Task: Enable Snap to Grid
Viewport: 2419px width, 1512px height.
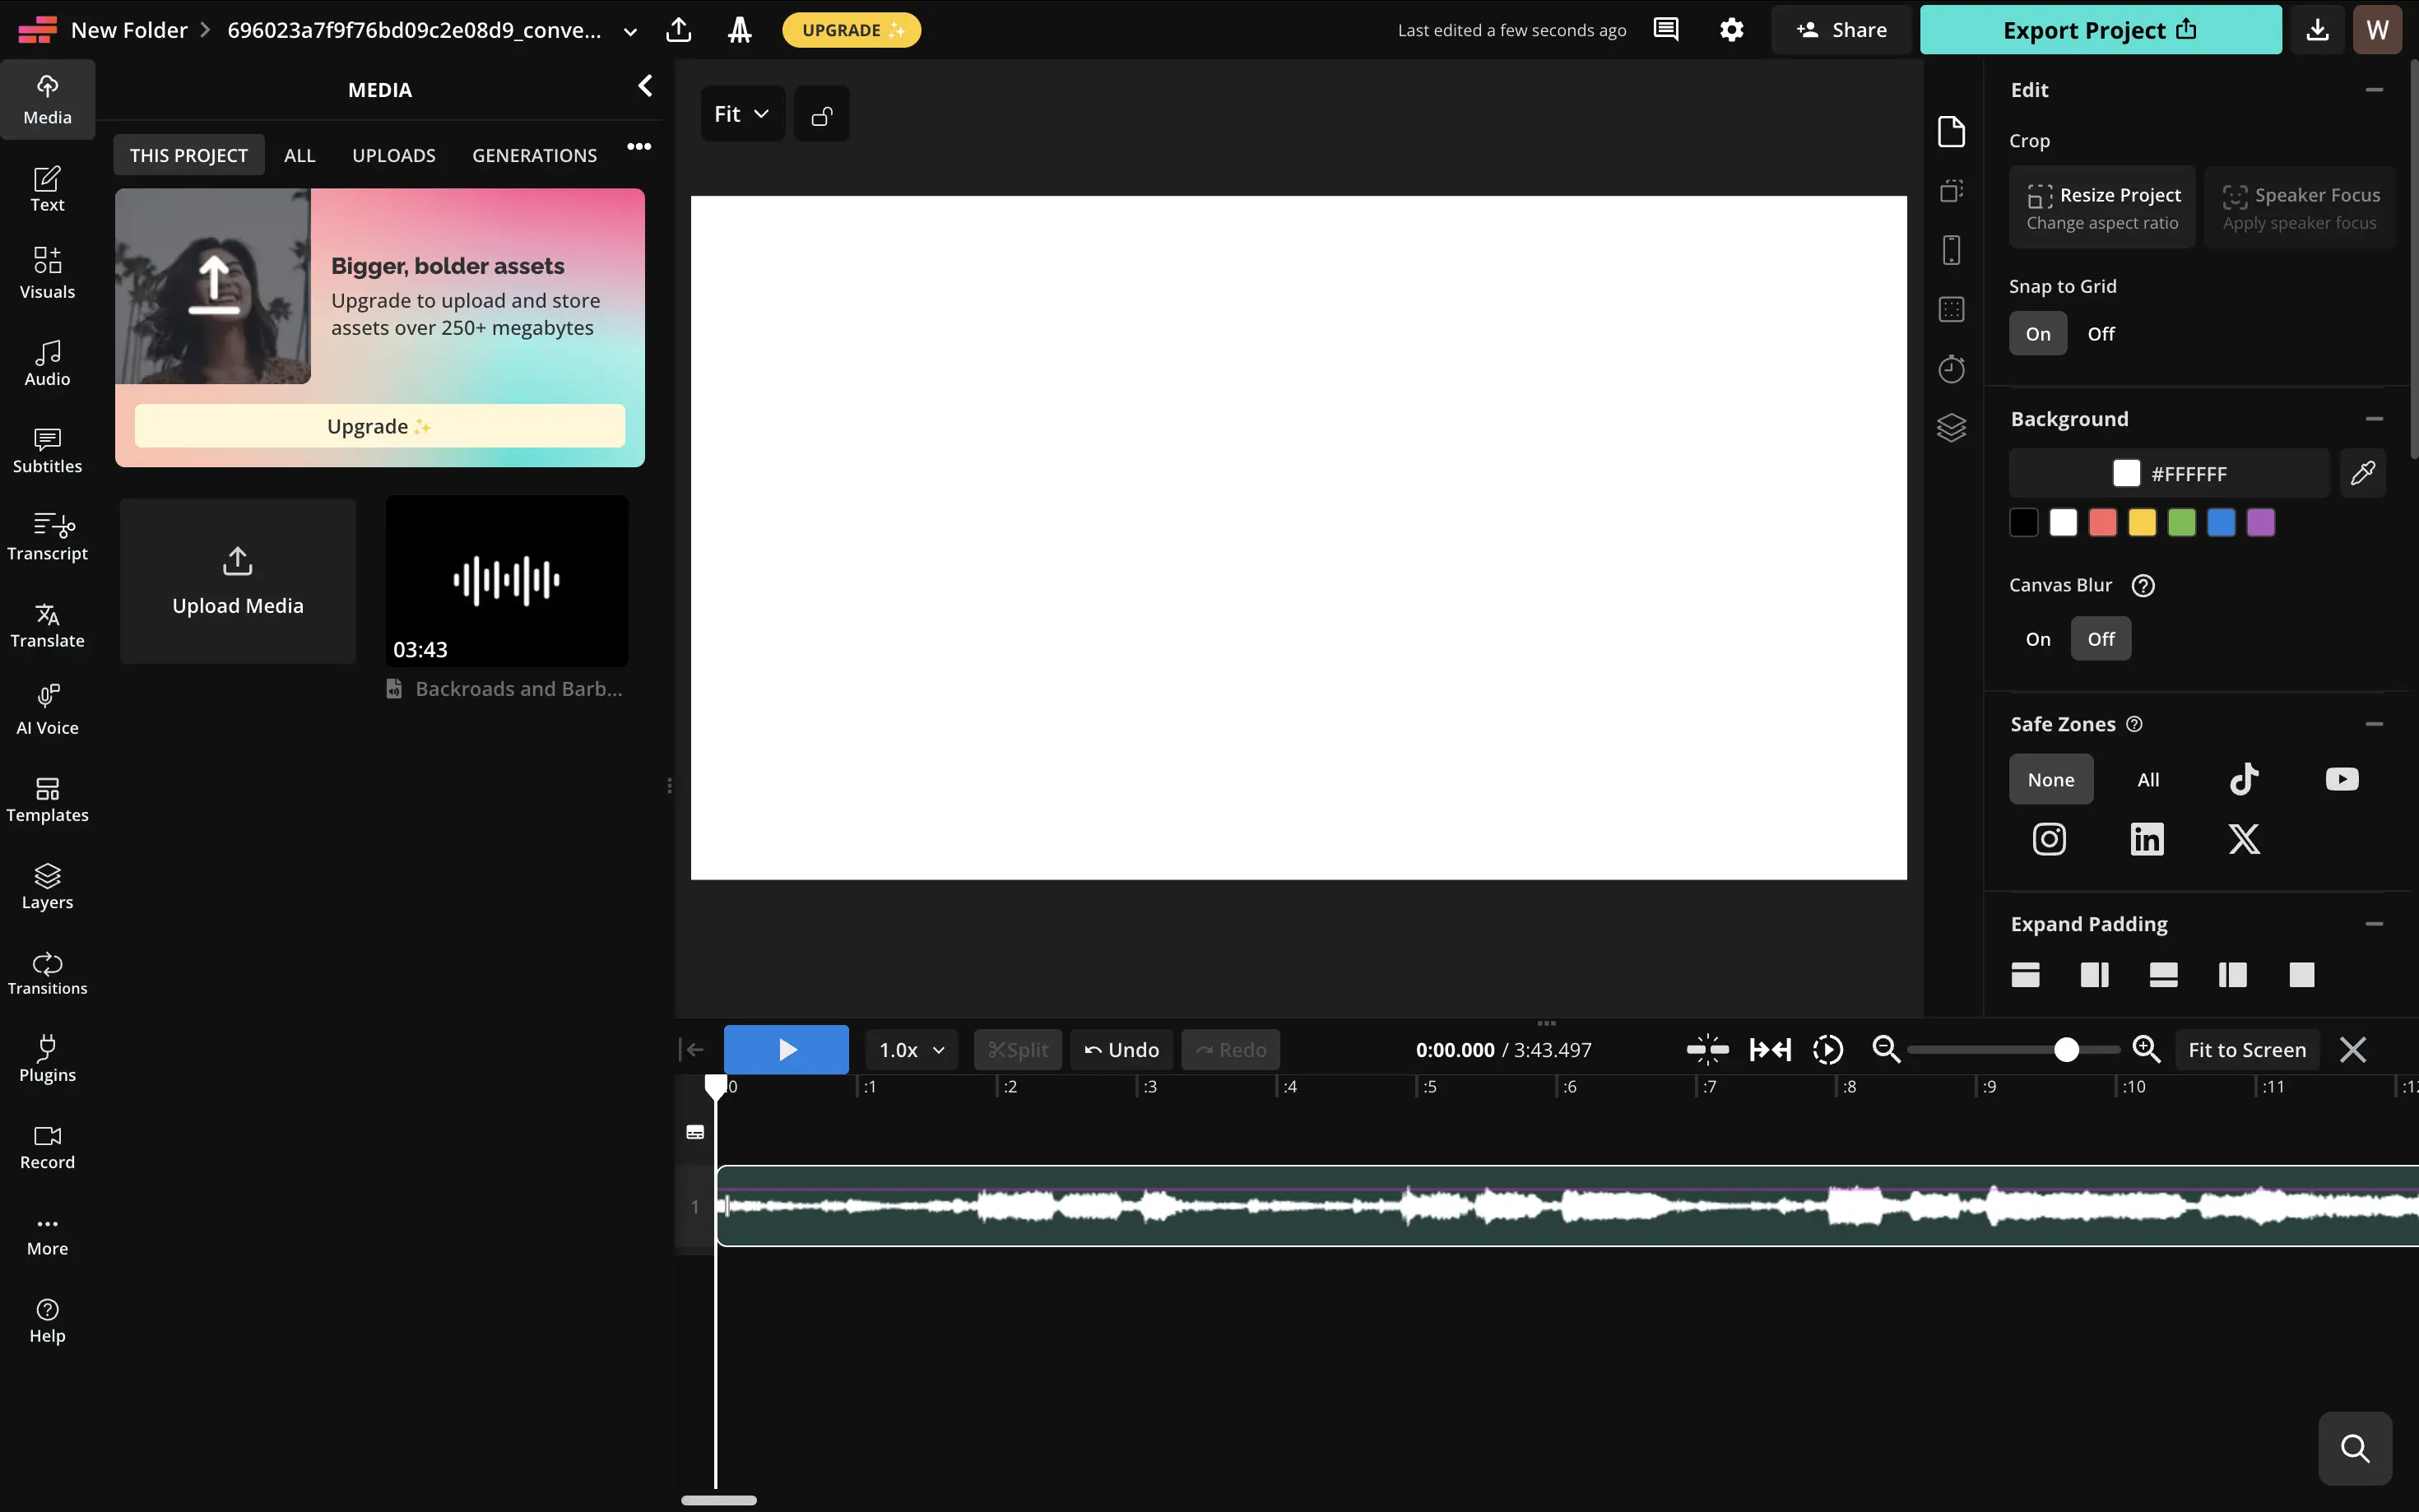Action: (x=2037, y=333)
